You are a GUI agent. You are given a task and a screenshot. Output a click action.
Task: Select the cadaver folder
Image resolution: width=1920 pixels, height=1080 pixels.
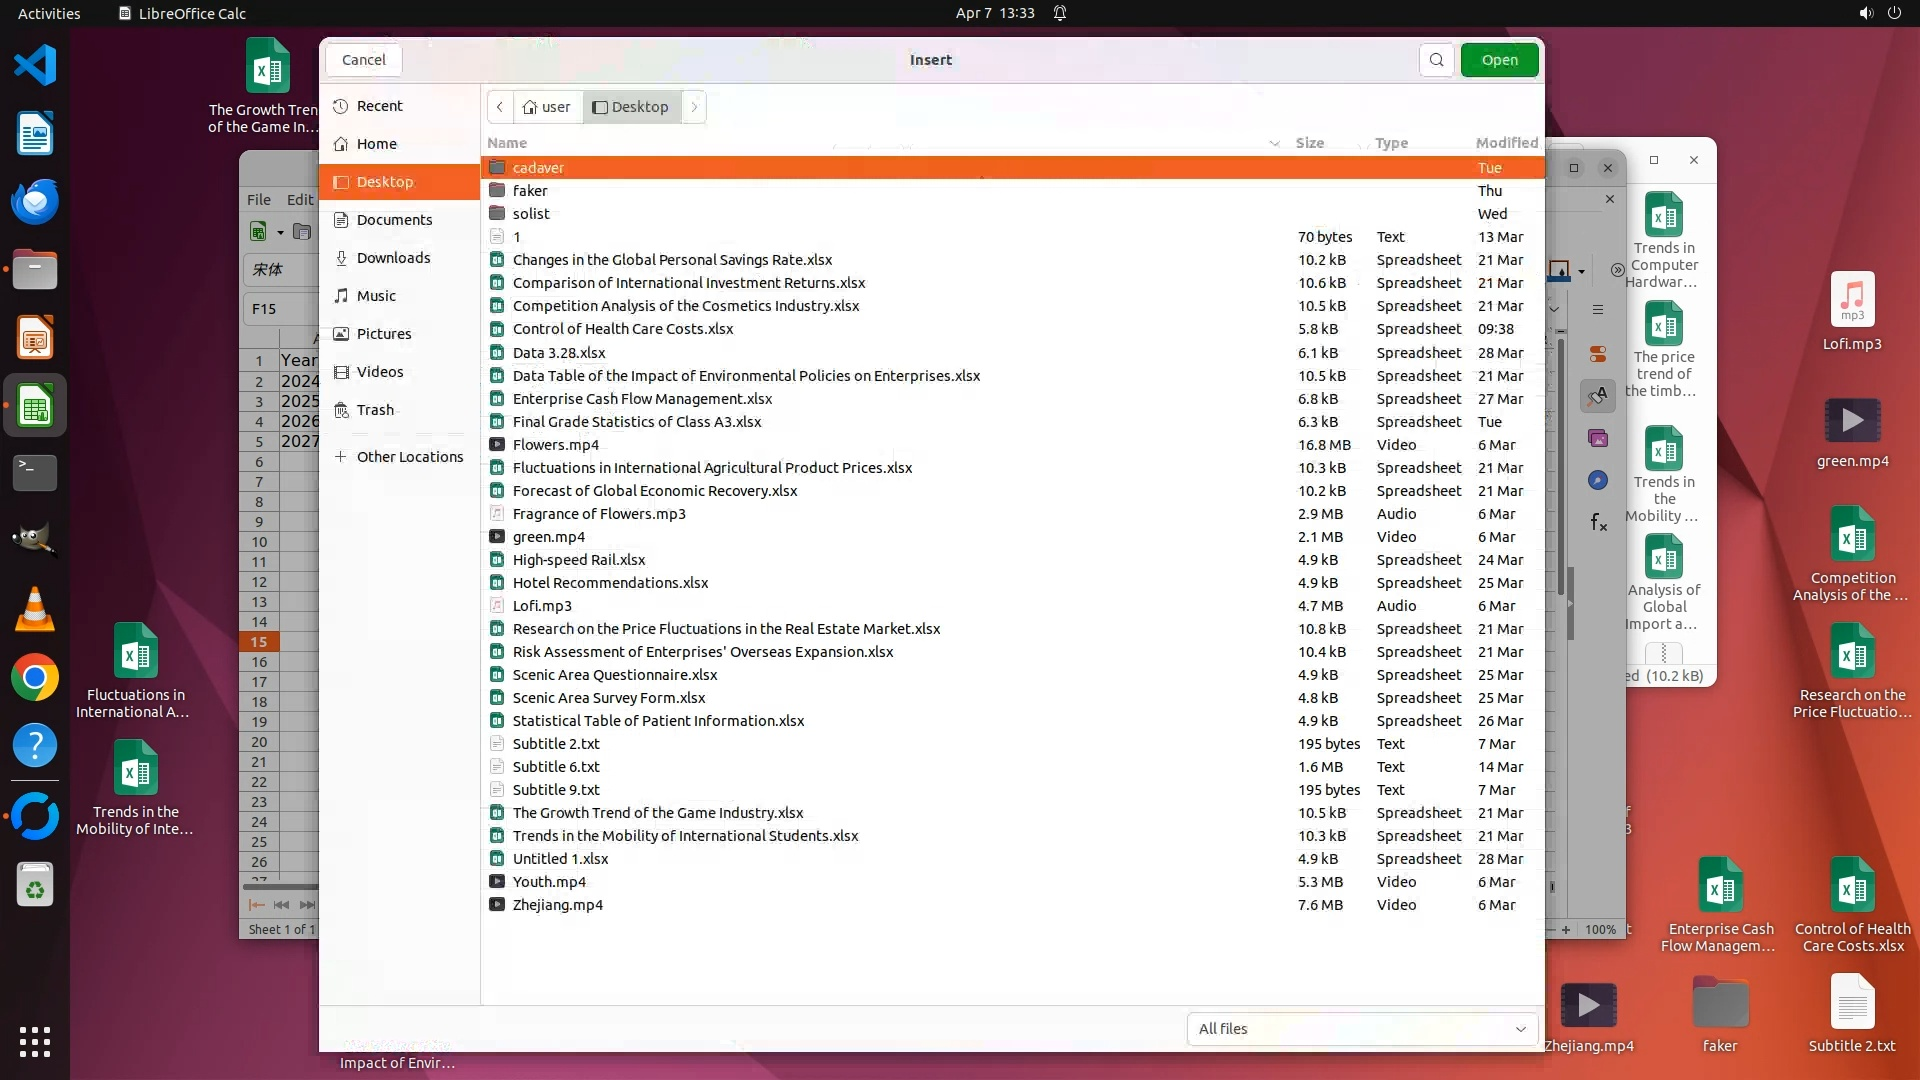(x=538, y=168)
